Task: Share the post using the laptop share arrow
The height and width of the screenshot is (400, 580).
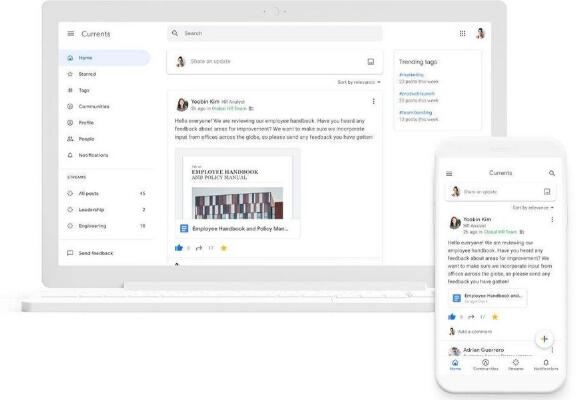Action: [x=199, y=248]
